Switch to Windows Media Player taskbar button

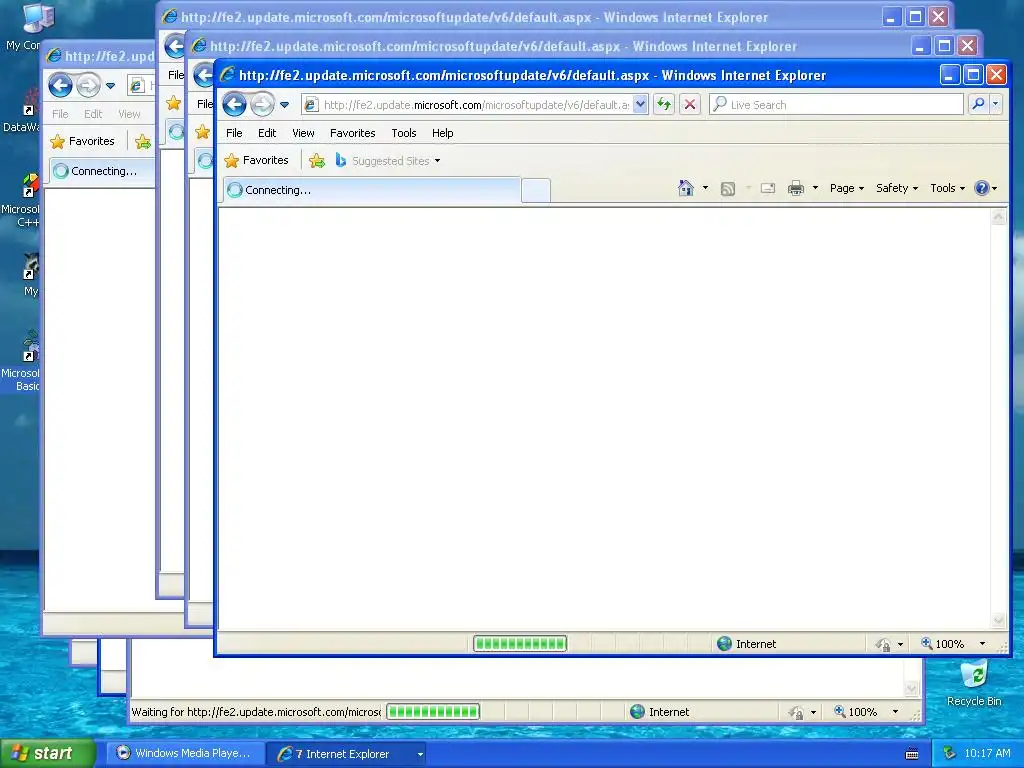pos(184,754)
